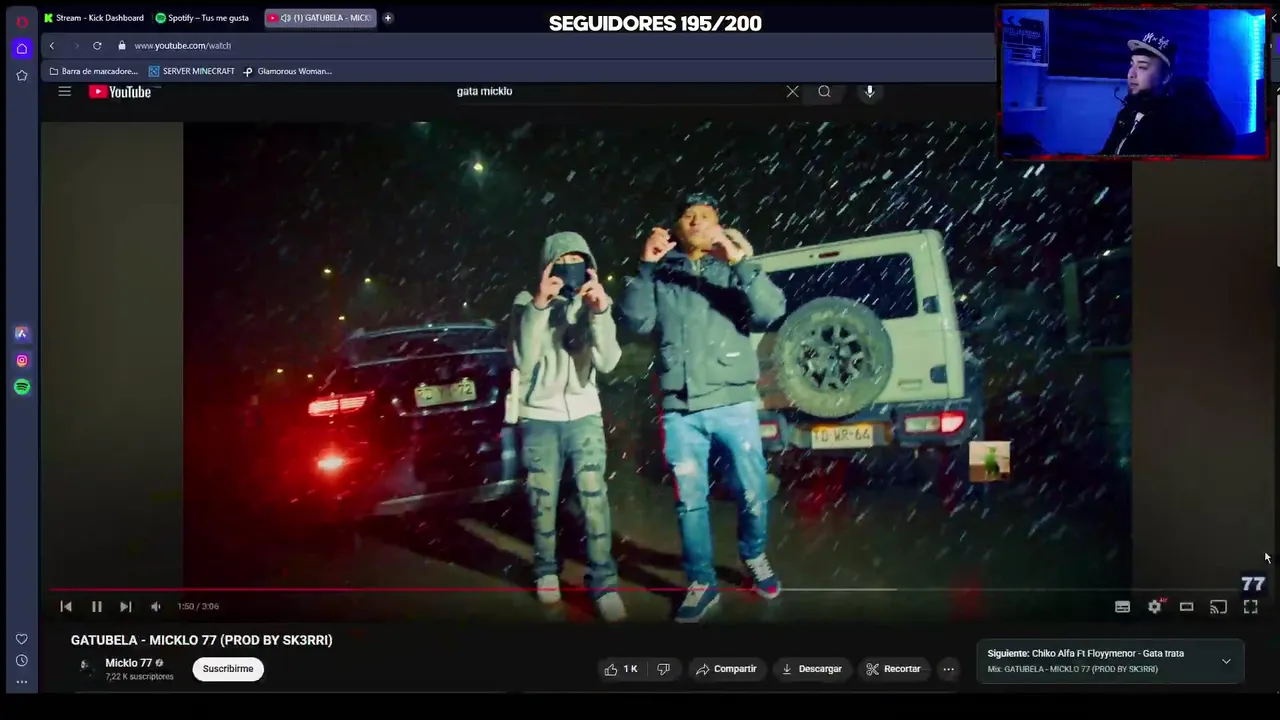Open the sidebar history clock icon

click(x=21, y=660)
